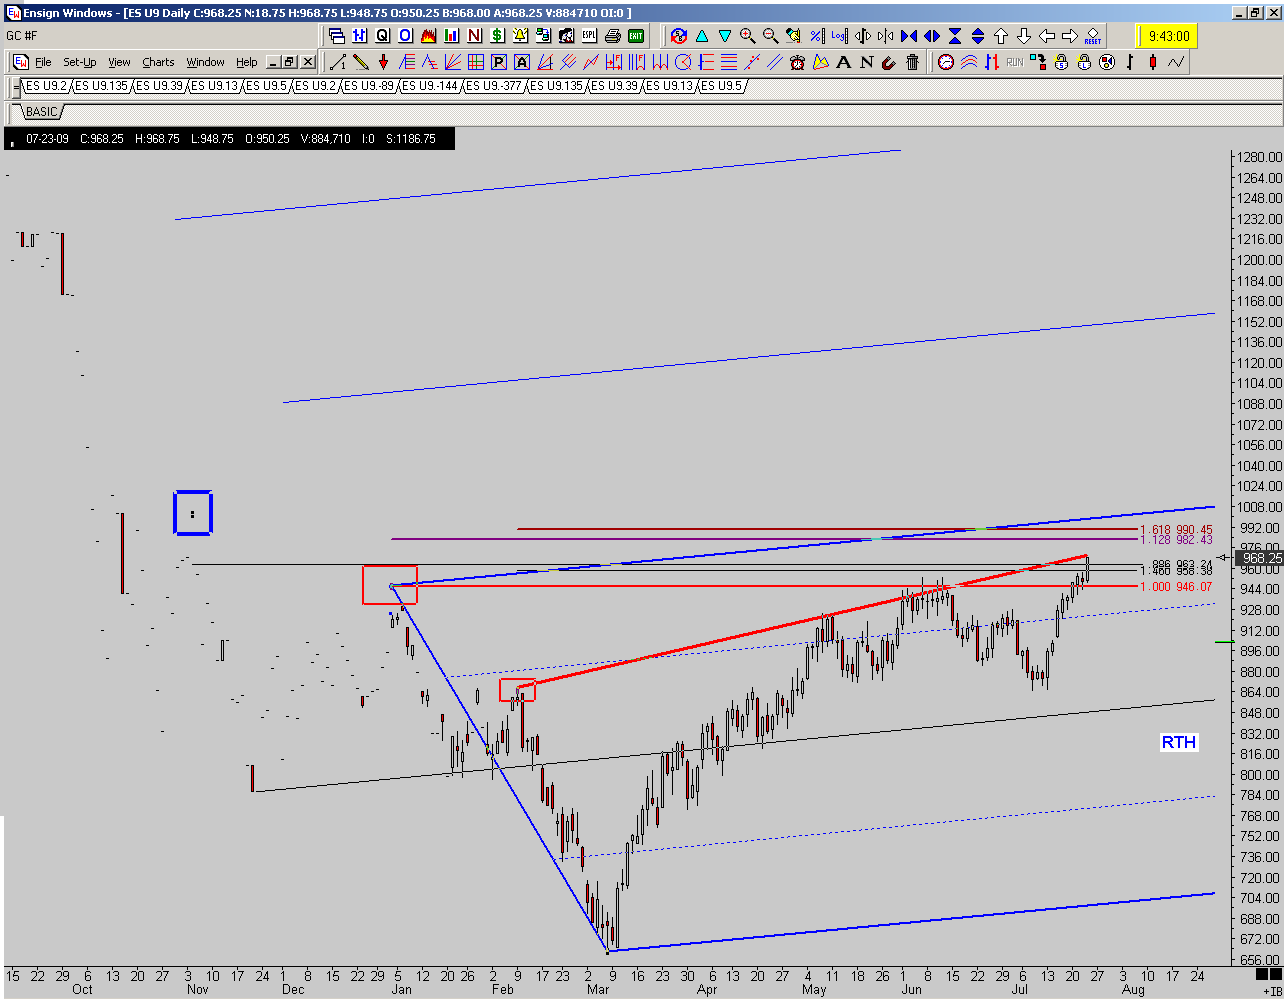The width and height of the screenshot is (1288, 1000).
Task: Switch to the ES U9.-144 tab
Action: click(430, 86)
